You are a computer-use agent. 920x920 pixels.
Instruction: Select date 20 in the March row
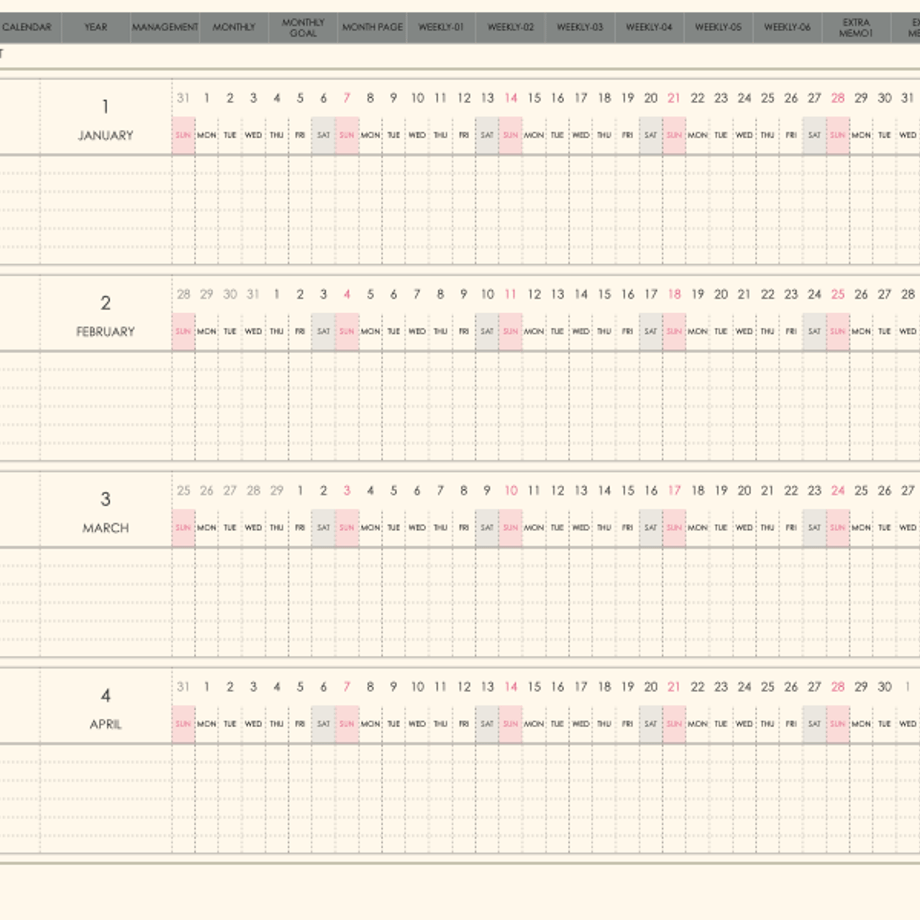[x=745, y=491]
